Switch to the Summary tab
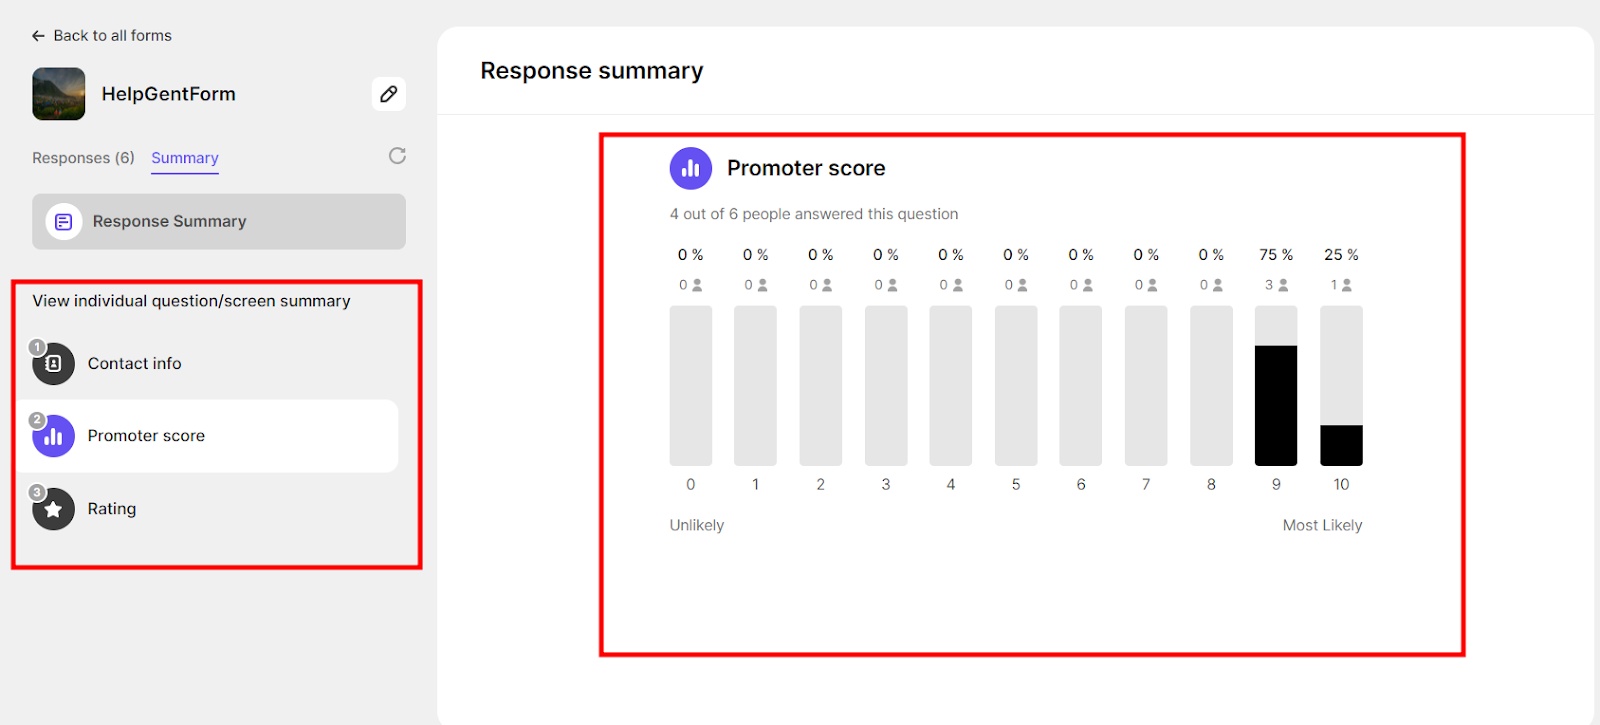This screenshot has width=1600, height=725. coord(185,158)
